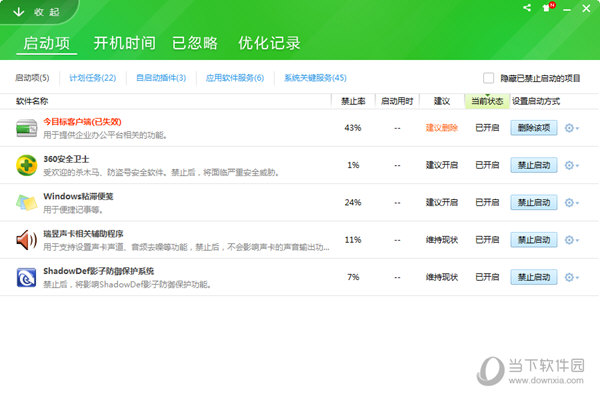600x400 pixels.
Task: Click 禁止启动 for ShadowDef影子防御保护系统
Action: (x=534, y=277)
